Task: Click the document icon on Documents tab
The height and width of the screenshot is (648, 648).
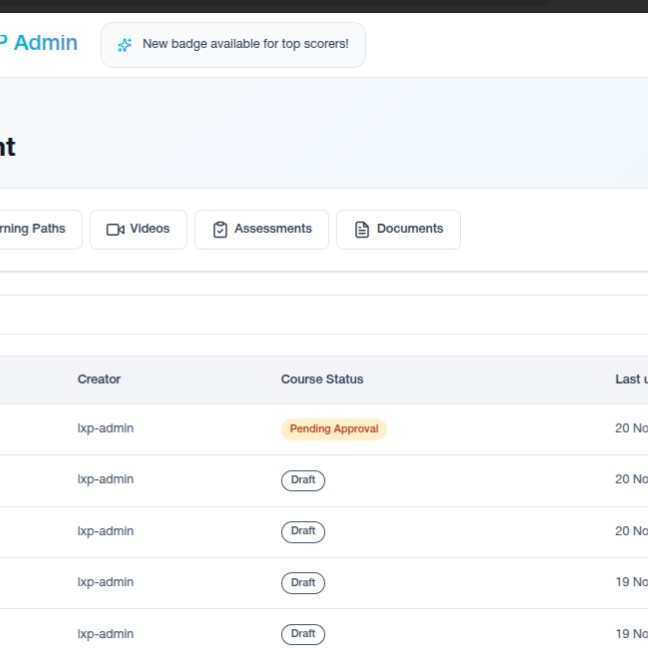Action: [x=362, y=229]
